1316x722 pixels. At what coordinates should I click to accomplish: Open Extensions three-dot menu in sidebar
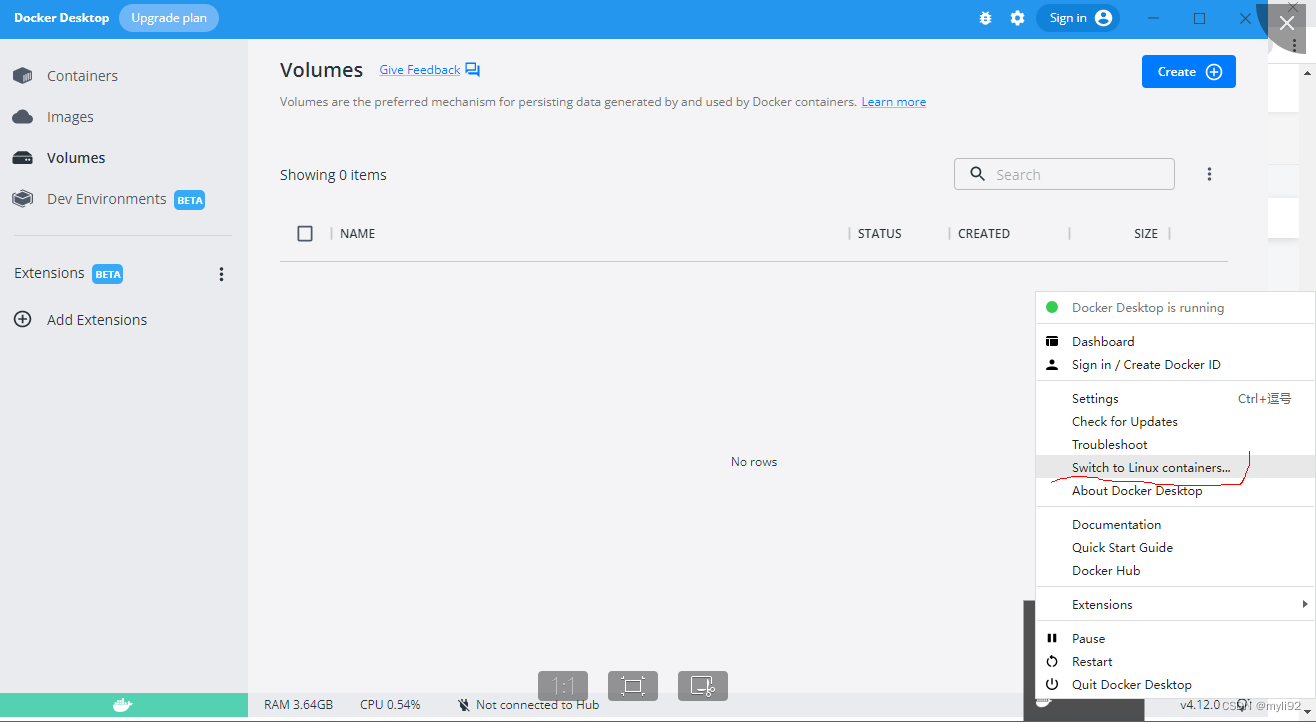(222, 274)
